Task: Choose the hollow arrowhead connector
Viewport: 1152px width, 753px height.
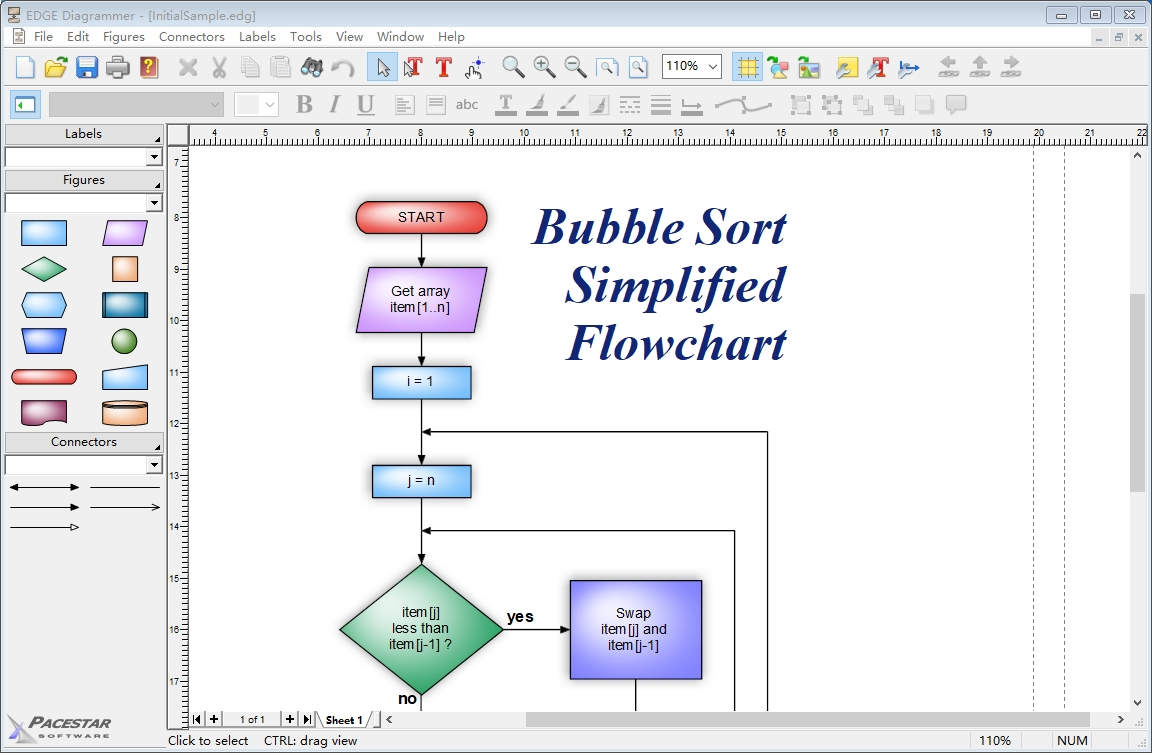Action: pyautogui.click(x=44, y=527)
